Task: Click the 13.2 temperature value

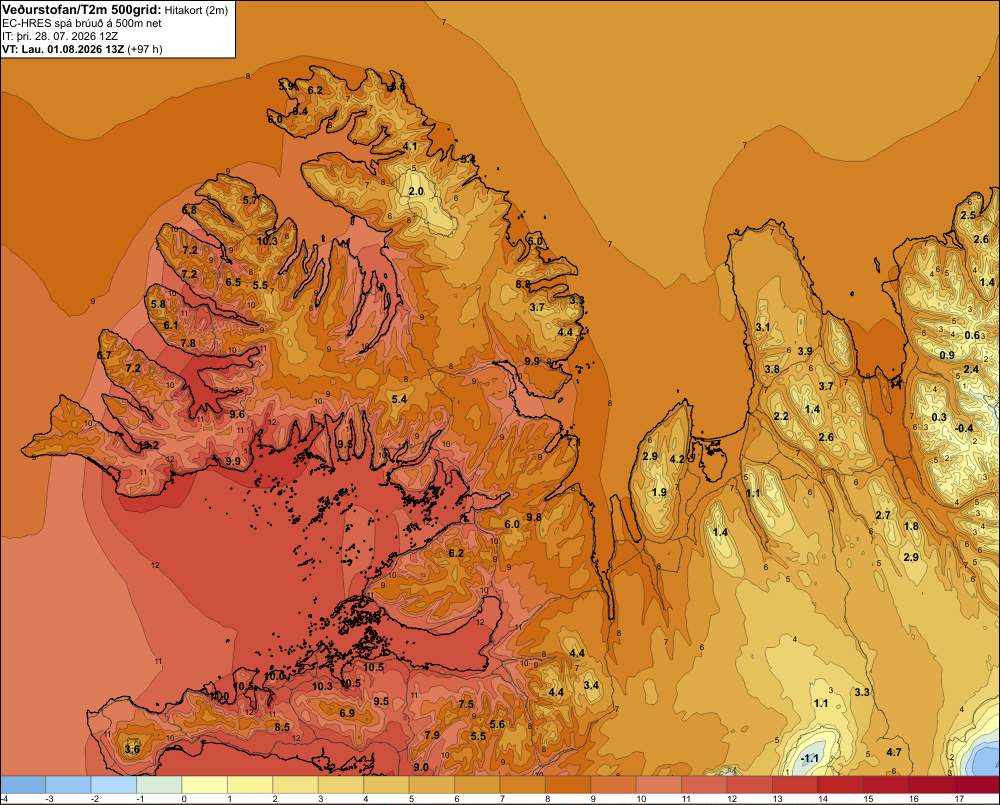Action: pyautogui.click(x=149, y=445)
